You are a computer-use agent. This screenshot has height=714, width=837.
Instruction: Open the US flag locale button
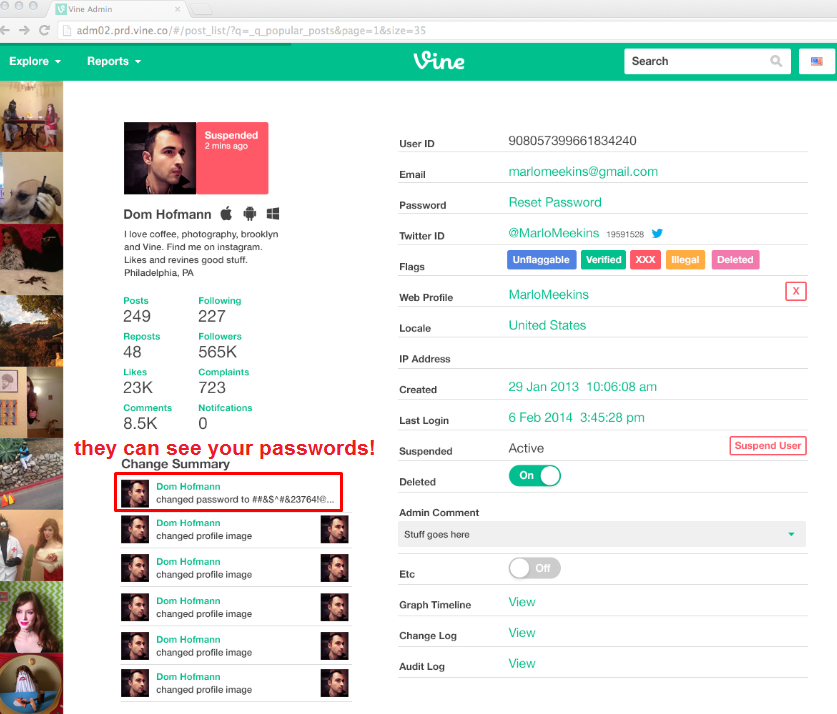[817, 61]
